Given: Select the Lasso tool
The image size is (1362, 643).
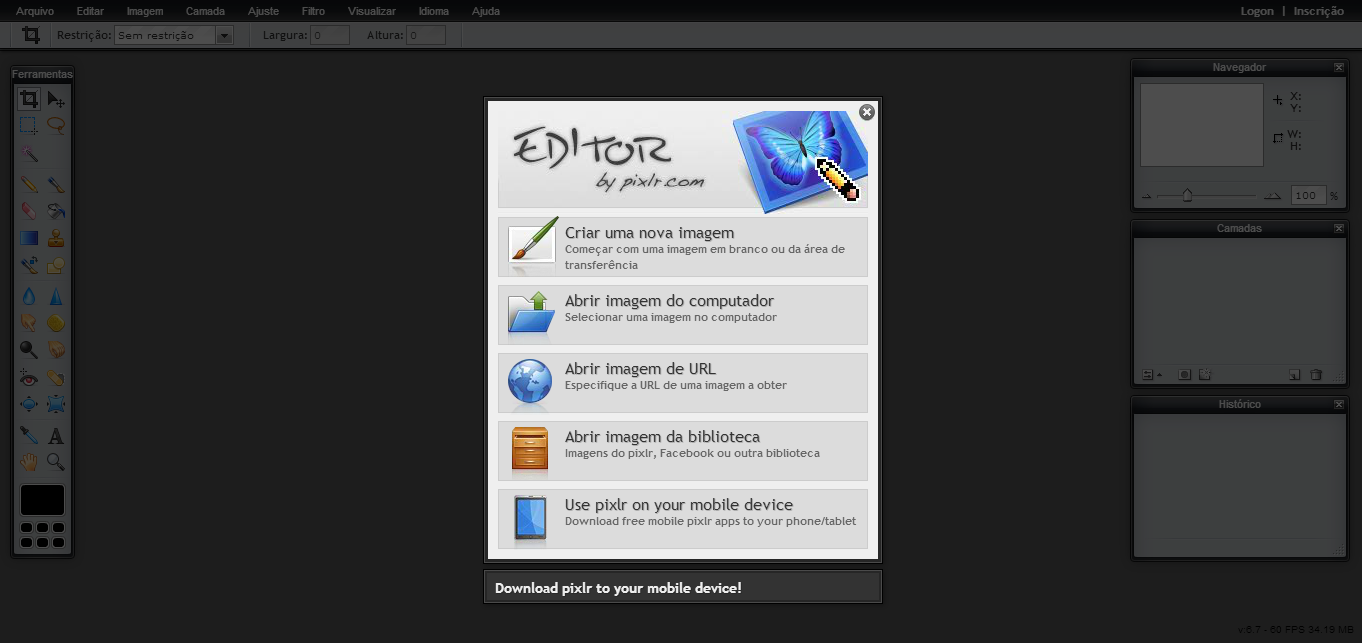Looking at the screenshot, I should click(56, 126).
